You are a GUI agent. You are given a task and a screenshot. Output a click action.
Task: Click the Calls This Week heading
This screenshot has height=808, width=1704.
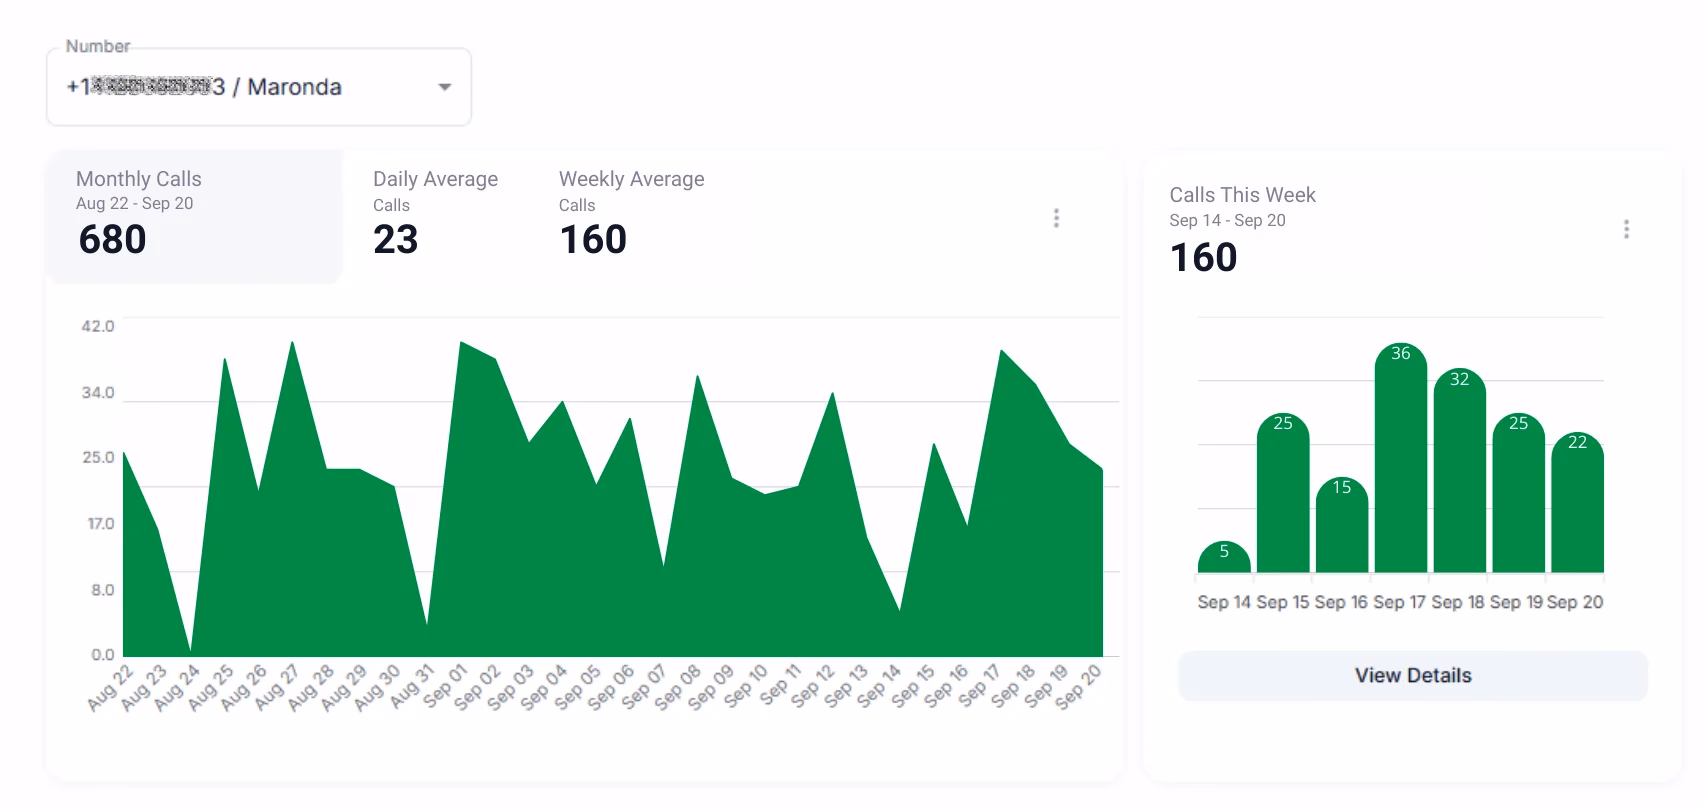tap(1243, 195)
